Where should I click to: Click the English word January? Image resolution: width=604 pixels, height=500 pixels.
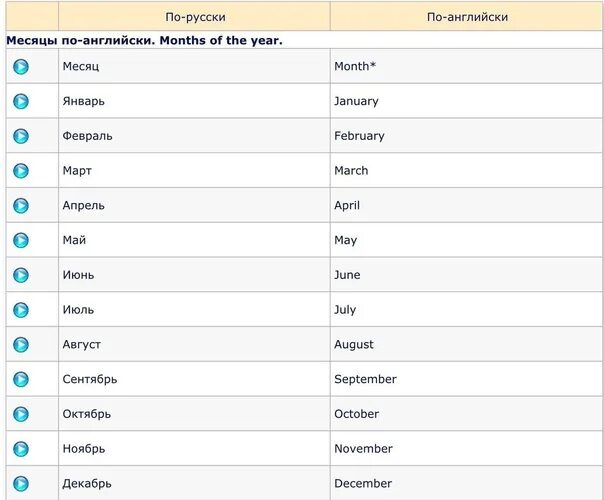point(356,101)
